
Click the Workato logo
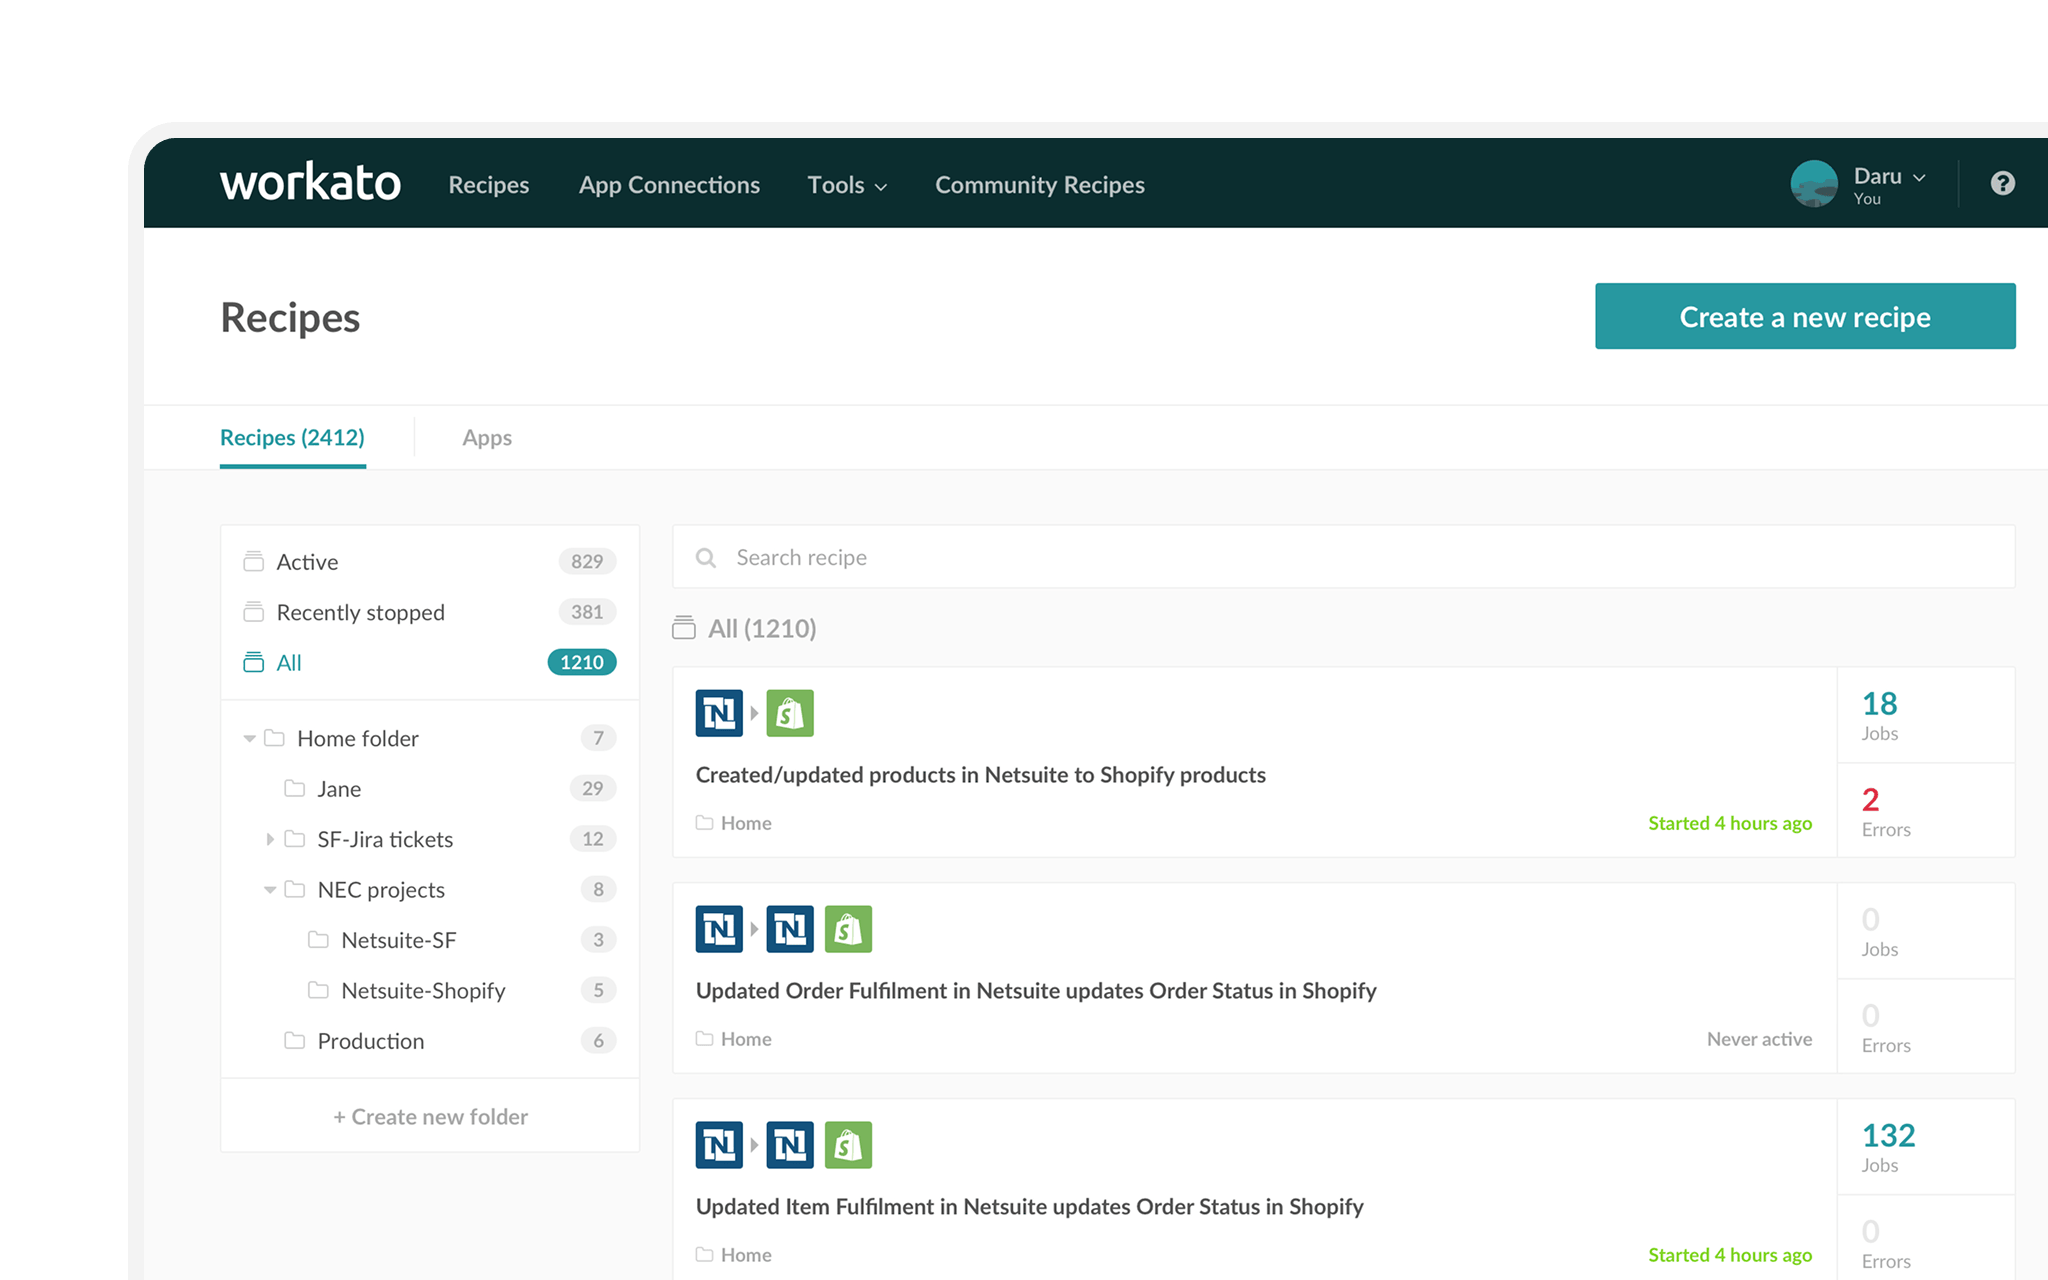click(310, 183)
